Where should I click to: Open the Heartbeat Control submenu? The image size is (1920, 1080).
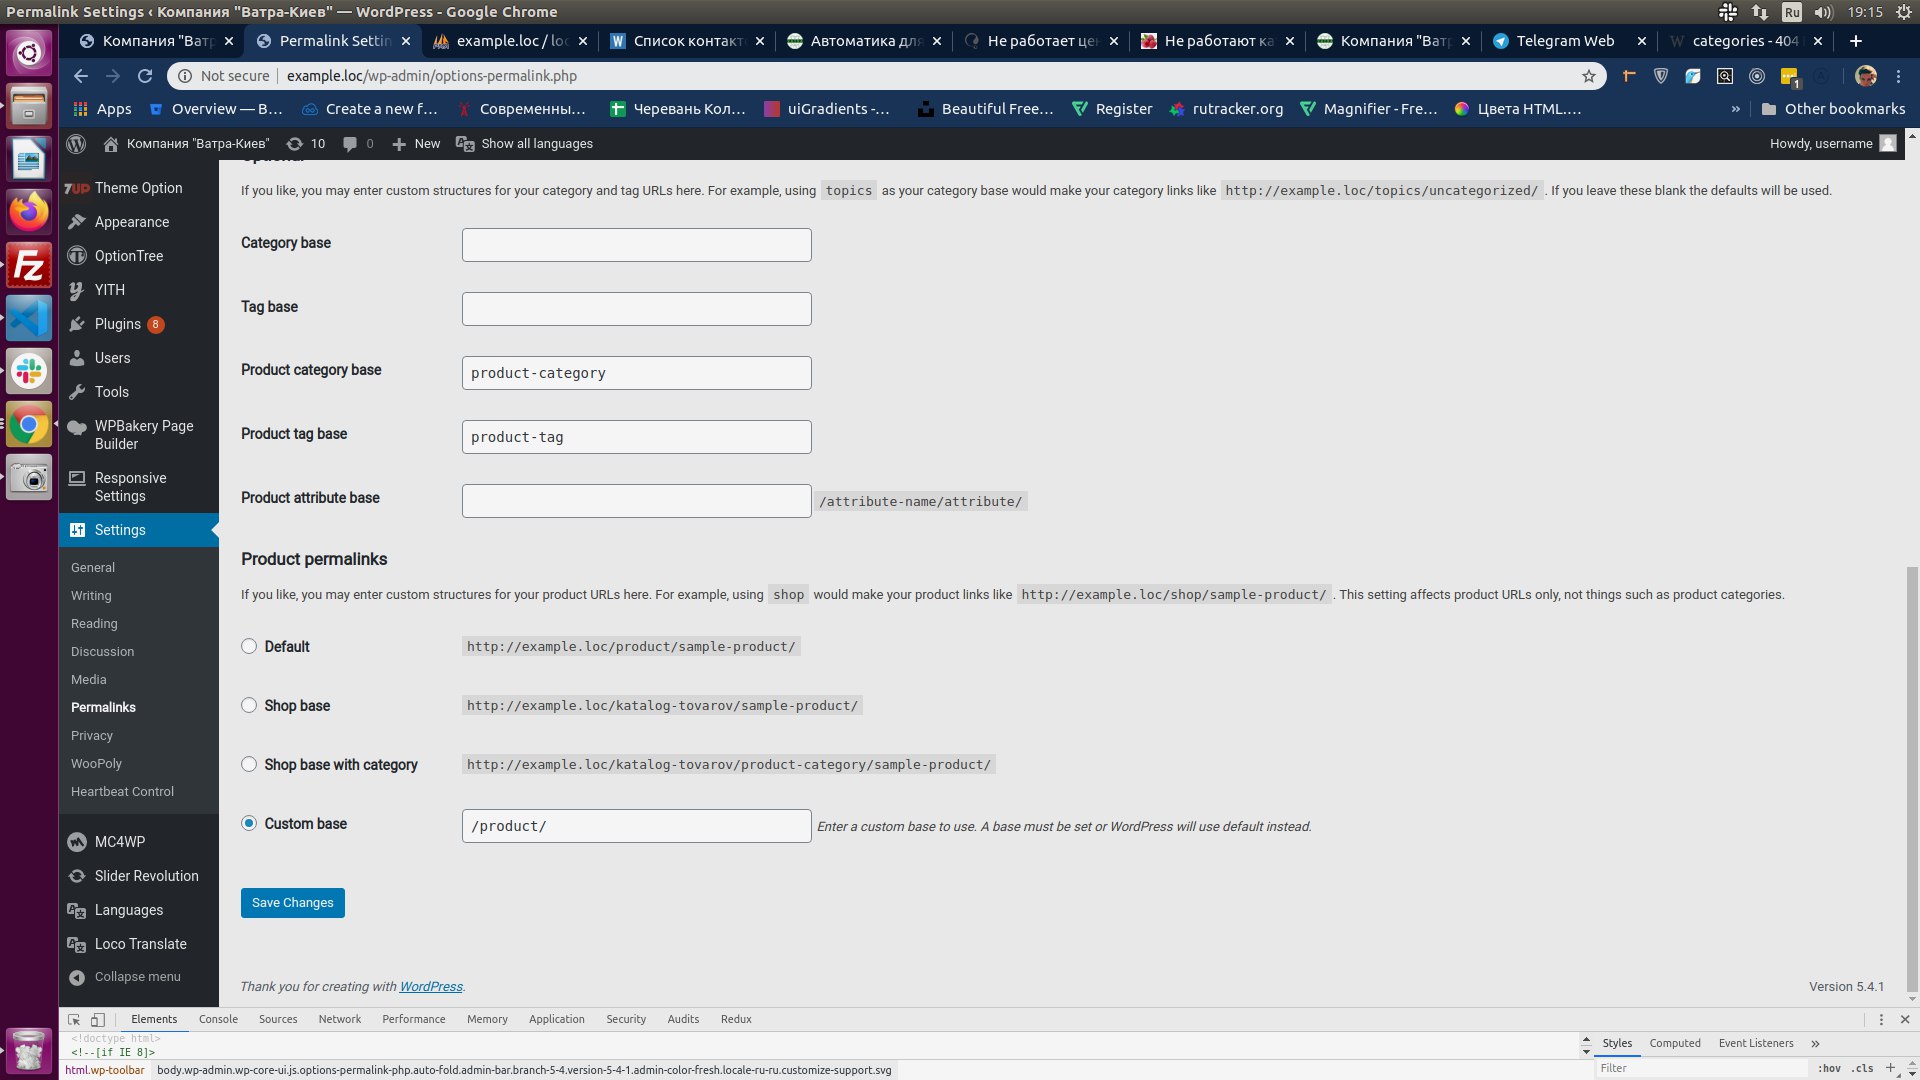click(122, 791)
